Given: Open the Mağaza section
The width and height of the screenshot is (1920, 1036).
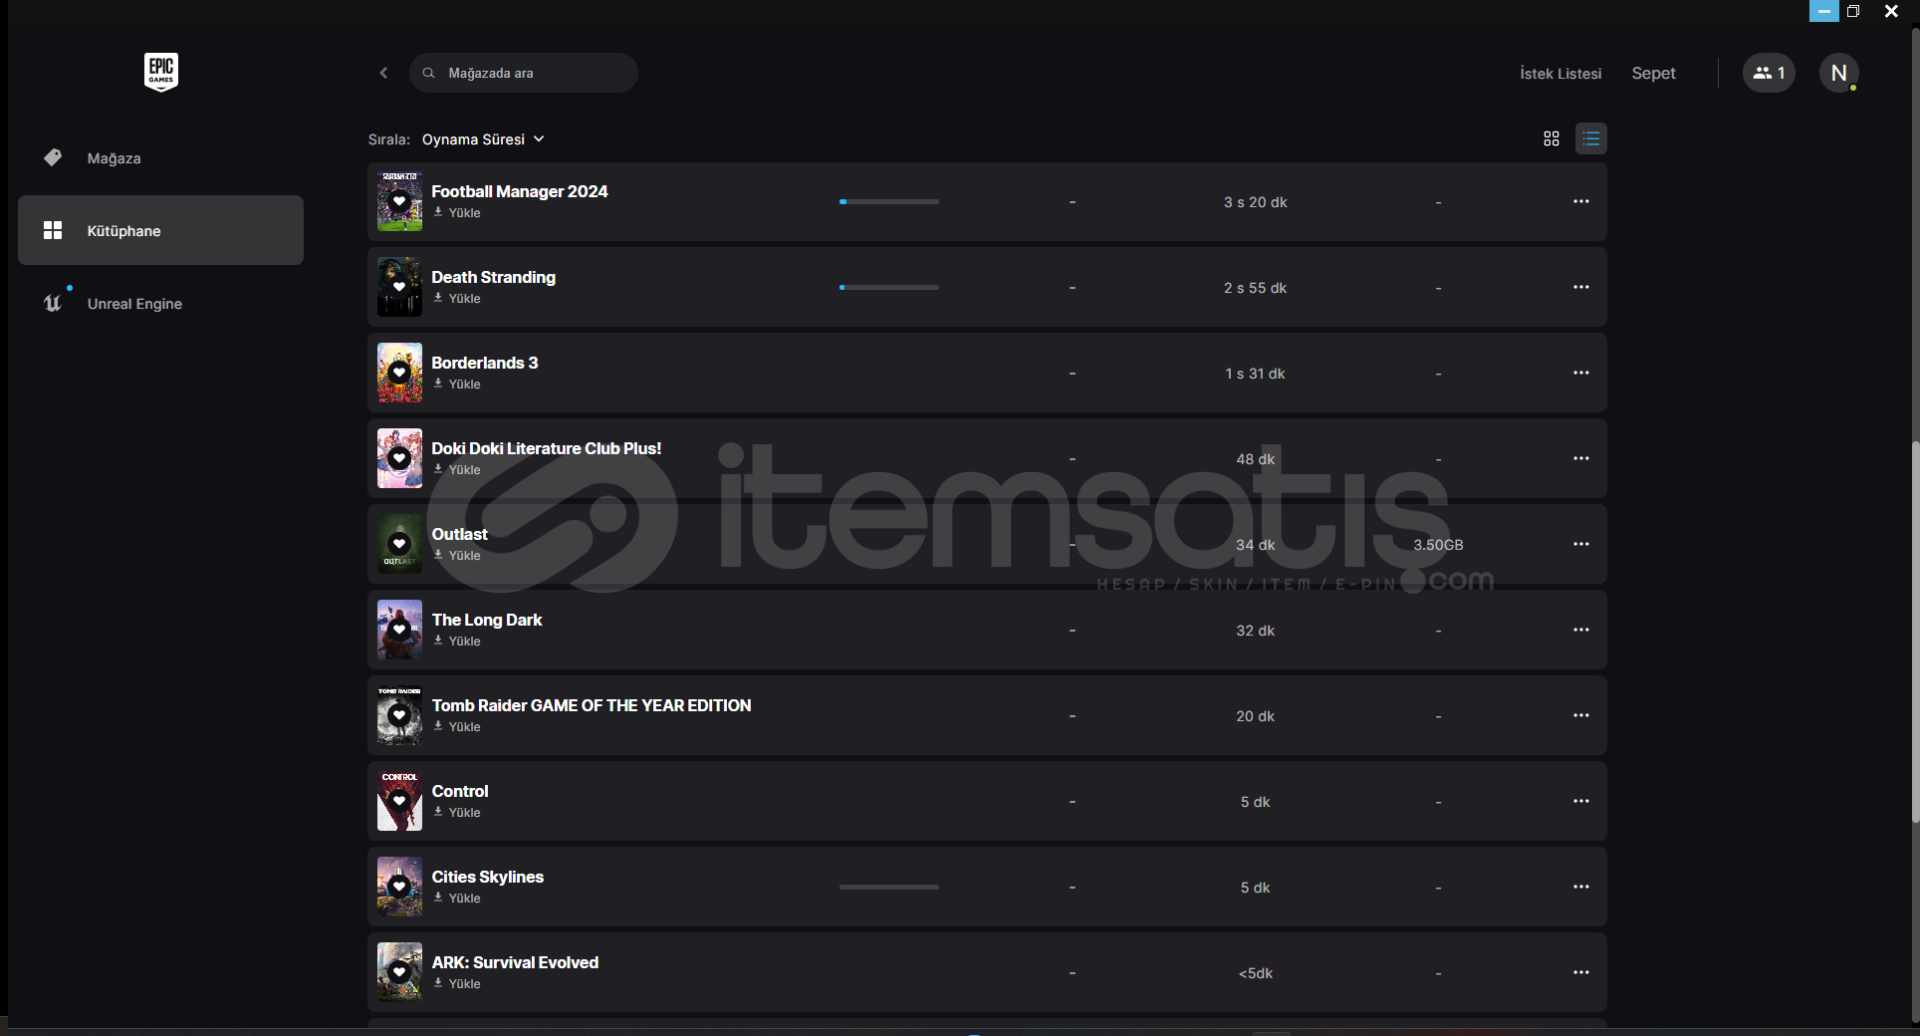Looking at the screenshot, I should (161, 158).
